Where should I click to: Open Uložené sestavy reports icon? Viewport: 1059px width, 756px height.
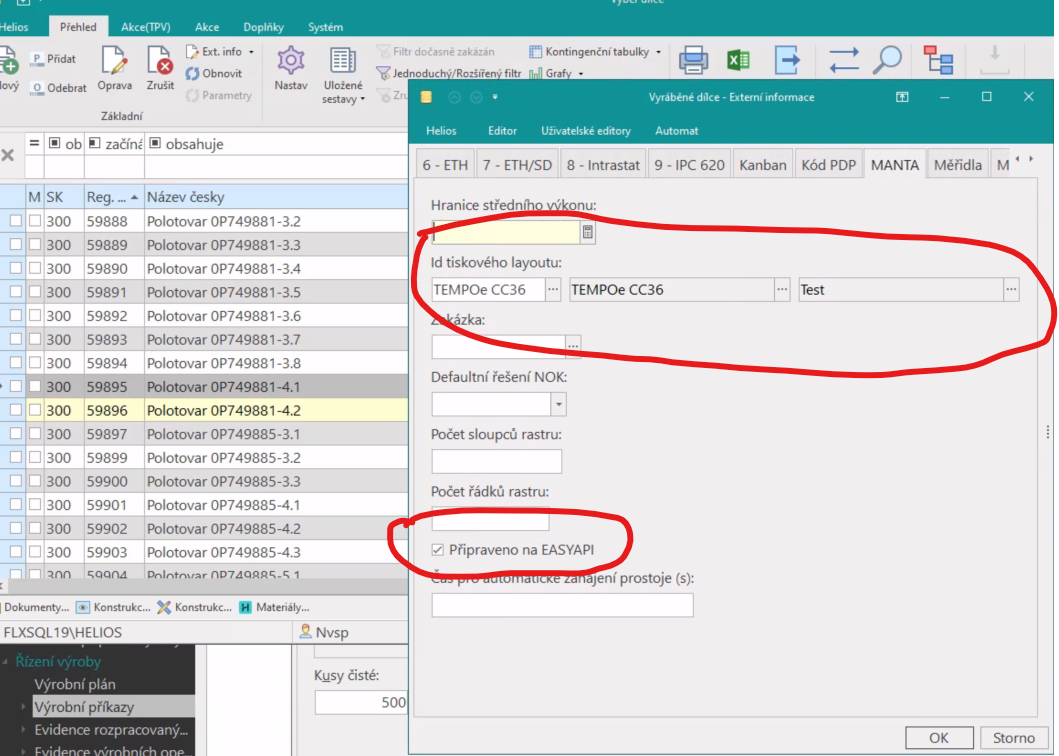pyautogui.click(x=343, y=62)
